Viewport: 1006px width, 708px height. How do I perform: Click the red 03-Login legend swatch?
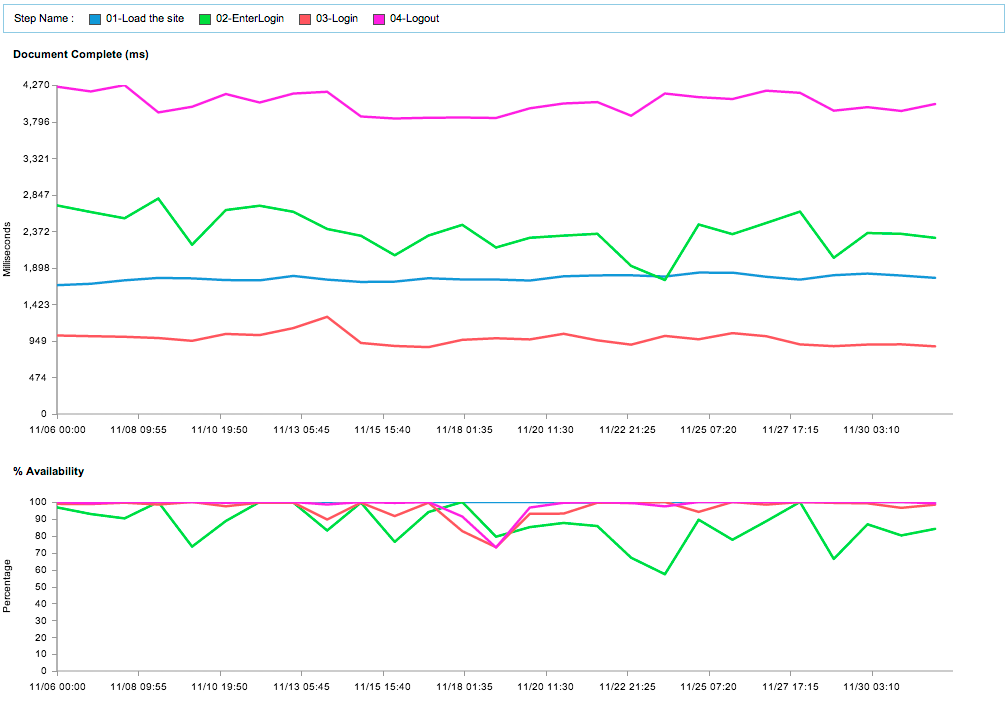point(305,19)
